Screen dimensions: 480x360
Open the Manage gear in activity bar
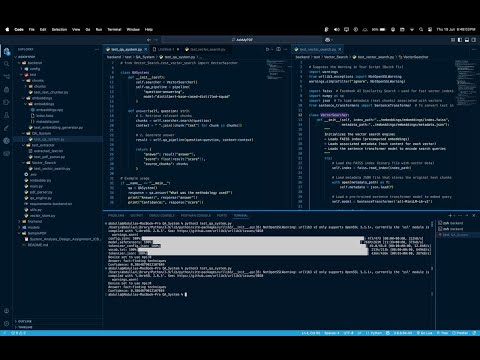coord(6,323)
